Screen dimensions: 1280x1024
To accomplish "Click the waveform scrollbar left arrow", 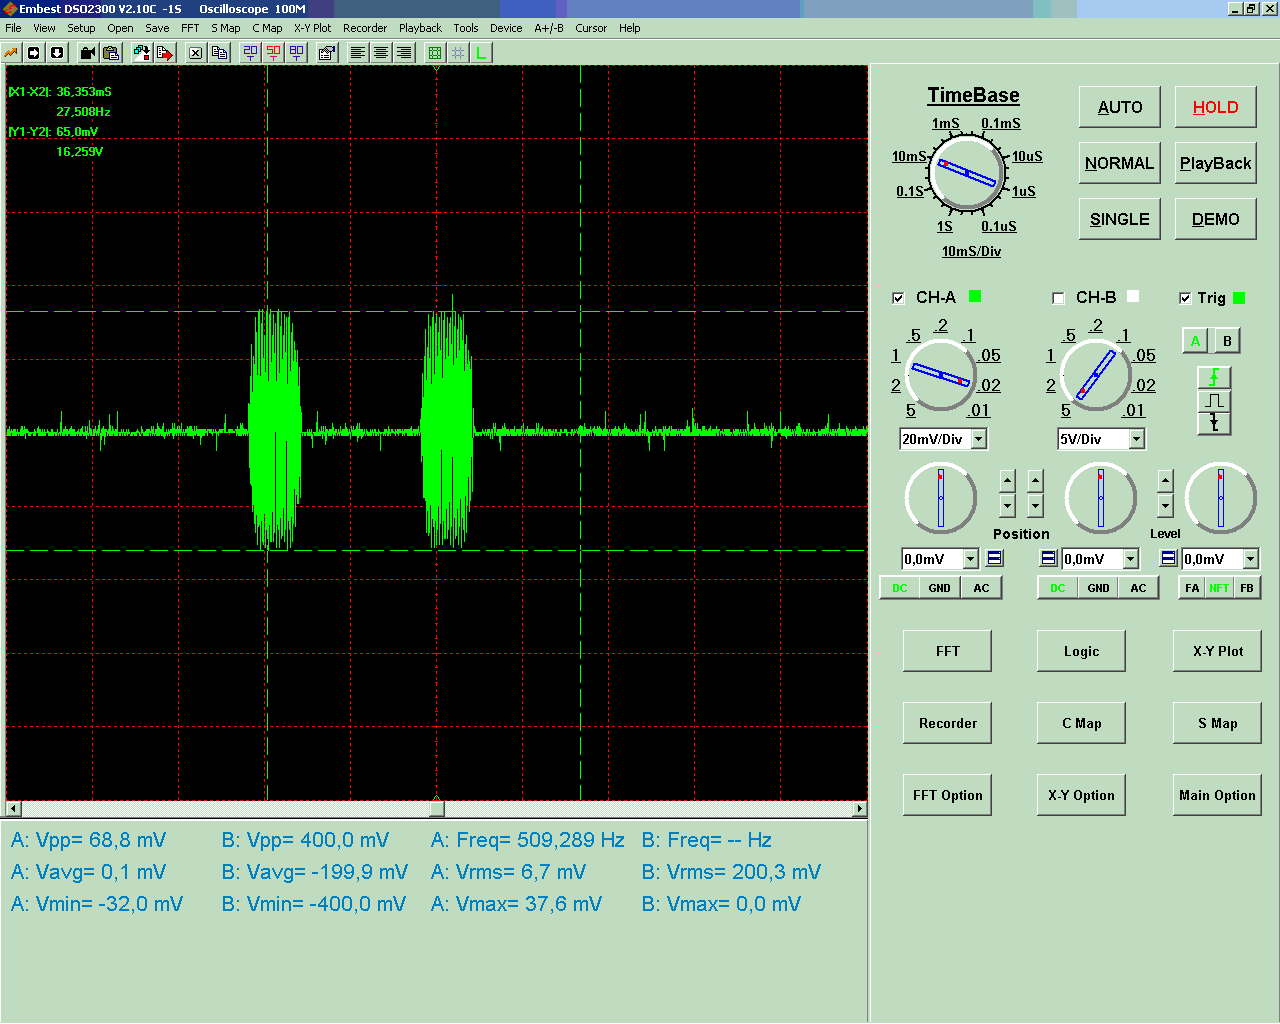I will [x=13, y=808].
